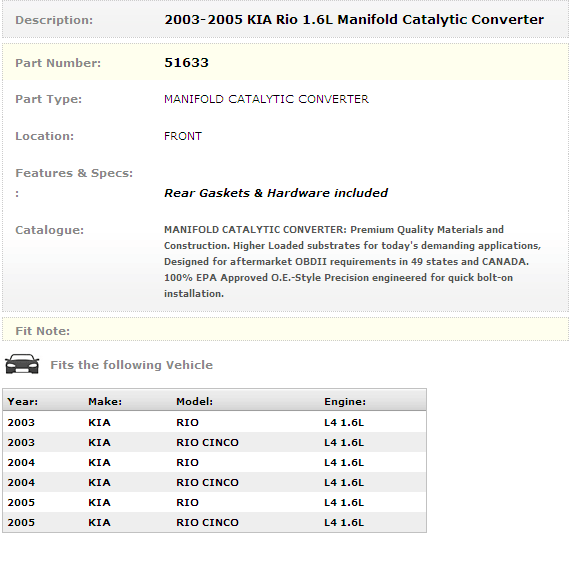Viewport: 570px width, 562px height.
Task: Select part number 51633
Action: pos(186,63)
